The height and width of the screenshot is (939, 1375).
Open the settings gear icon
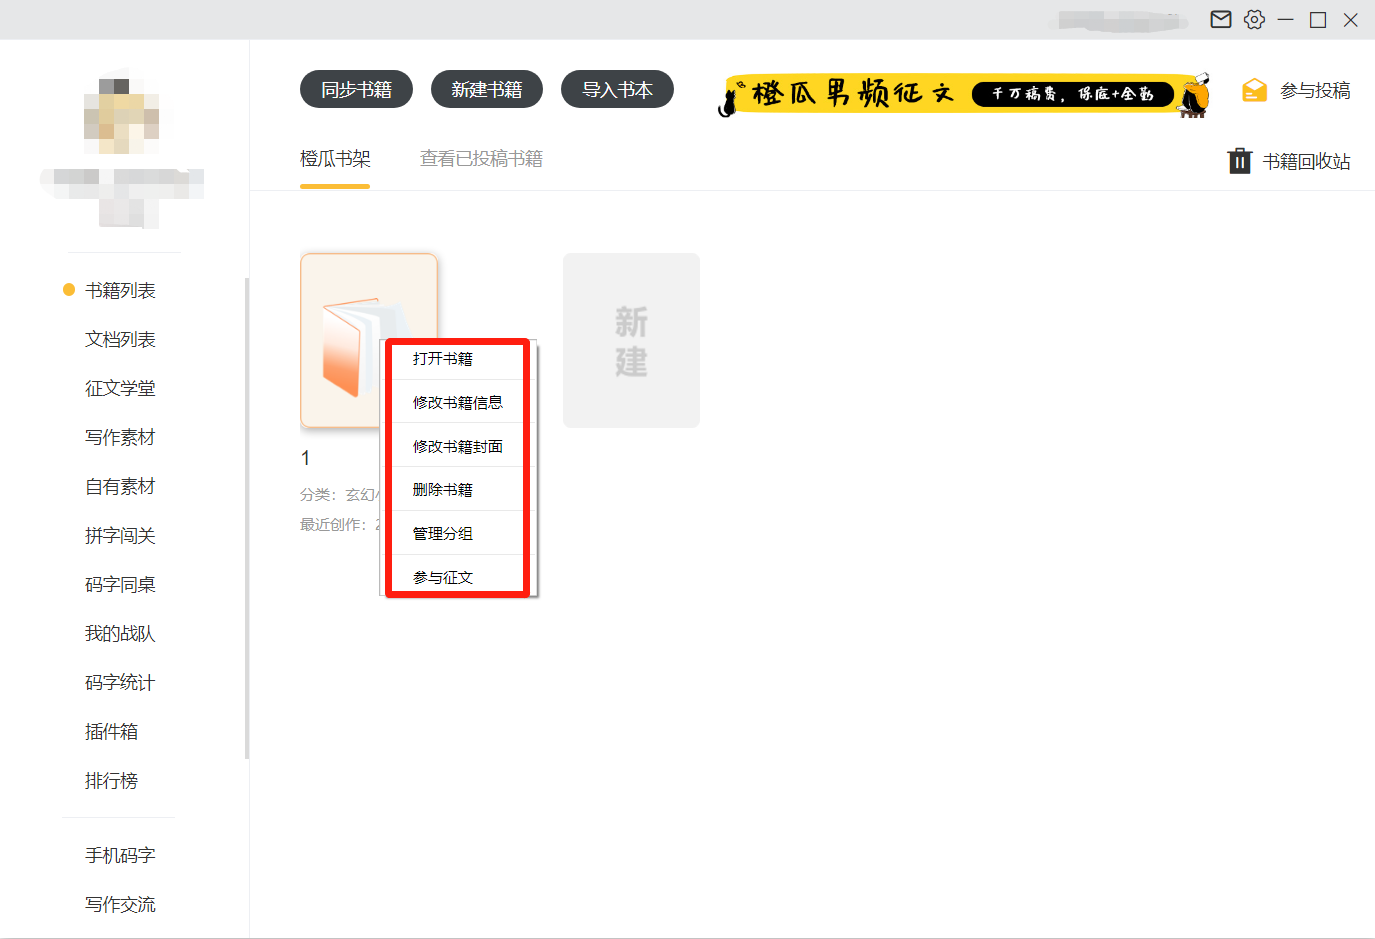click(1254, 19)
